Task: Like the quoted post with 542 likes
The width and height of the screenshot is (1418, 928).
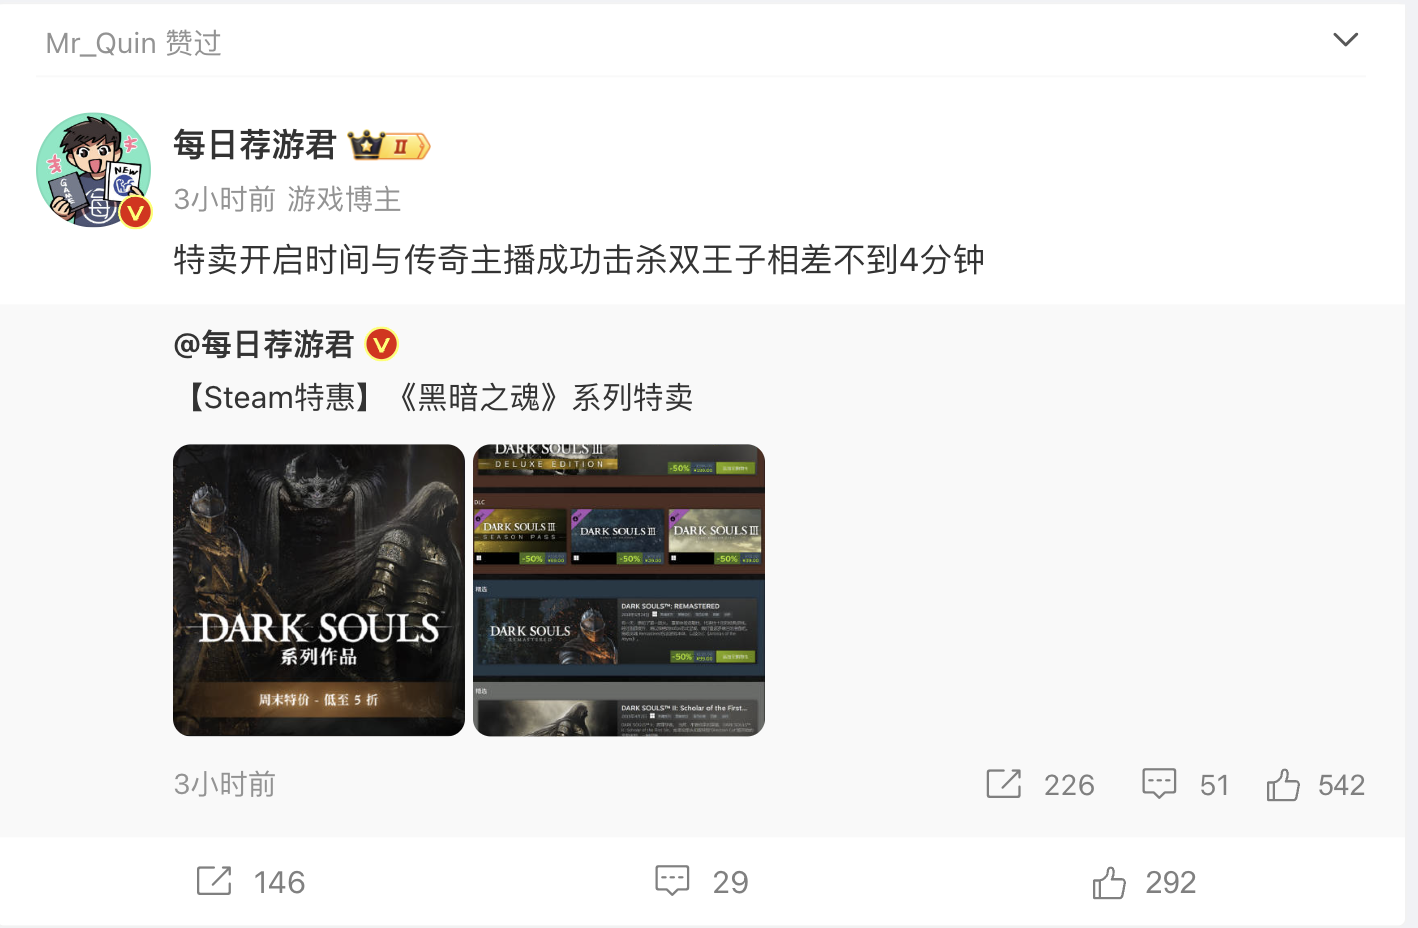Action: point(1283,785)
